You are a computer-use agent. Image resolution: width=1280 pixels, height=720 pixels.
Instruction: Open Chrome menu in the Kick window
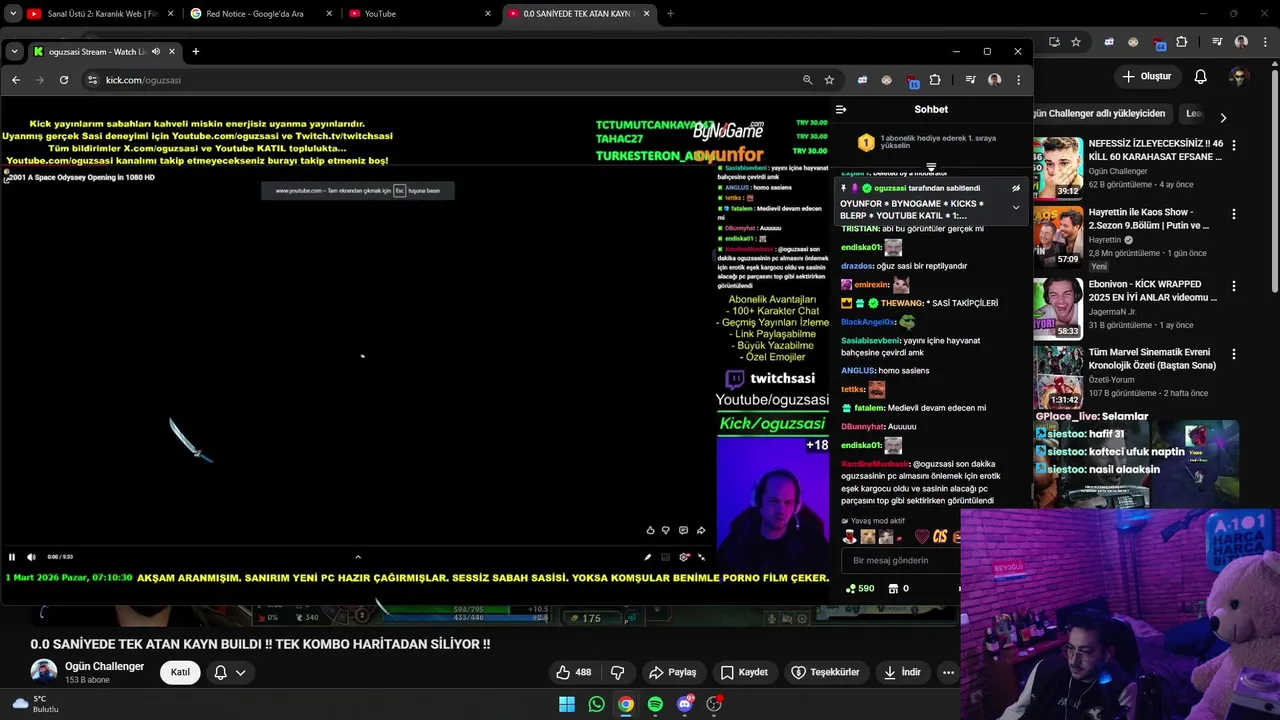point(1018,80)
